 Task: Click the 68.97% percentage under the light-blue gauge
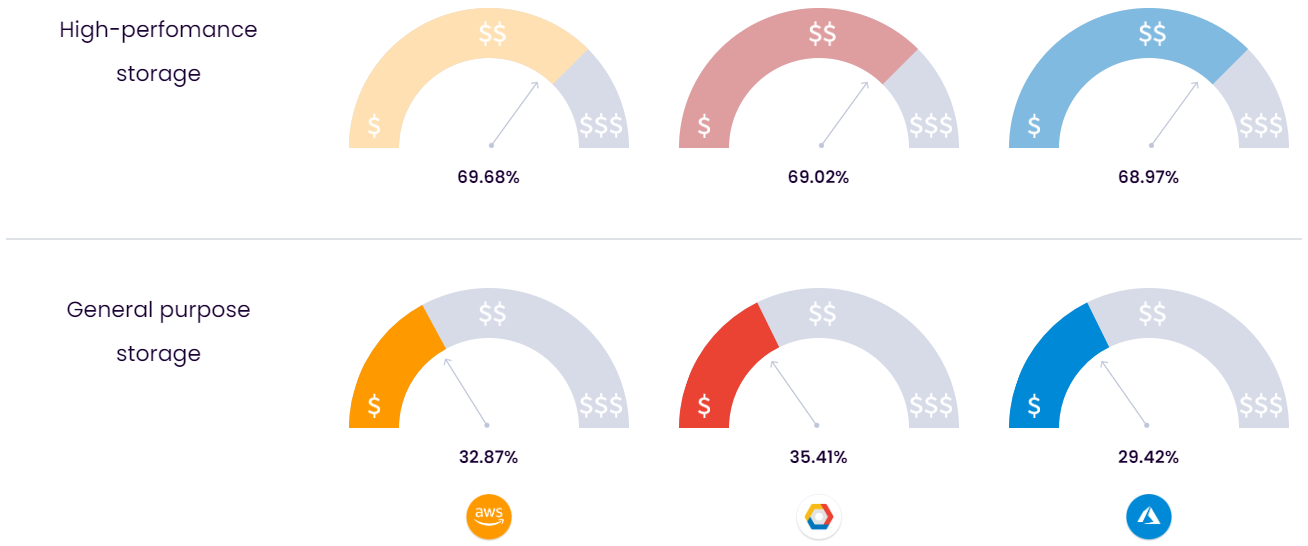(x=1148, y=177)
